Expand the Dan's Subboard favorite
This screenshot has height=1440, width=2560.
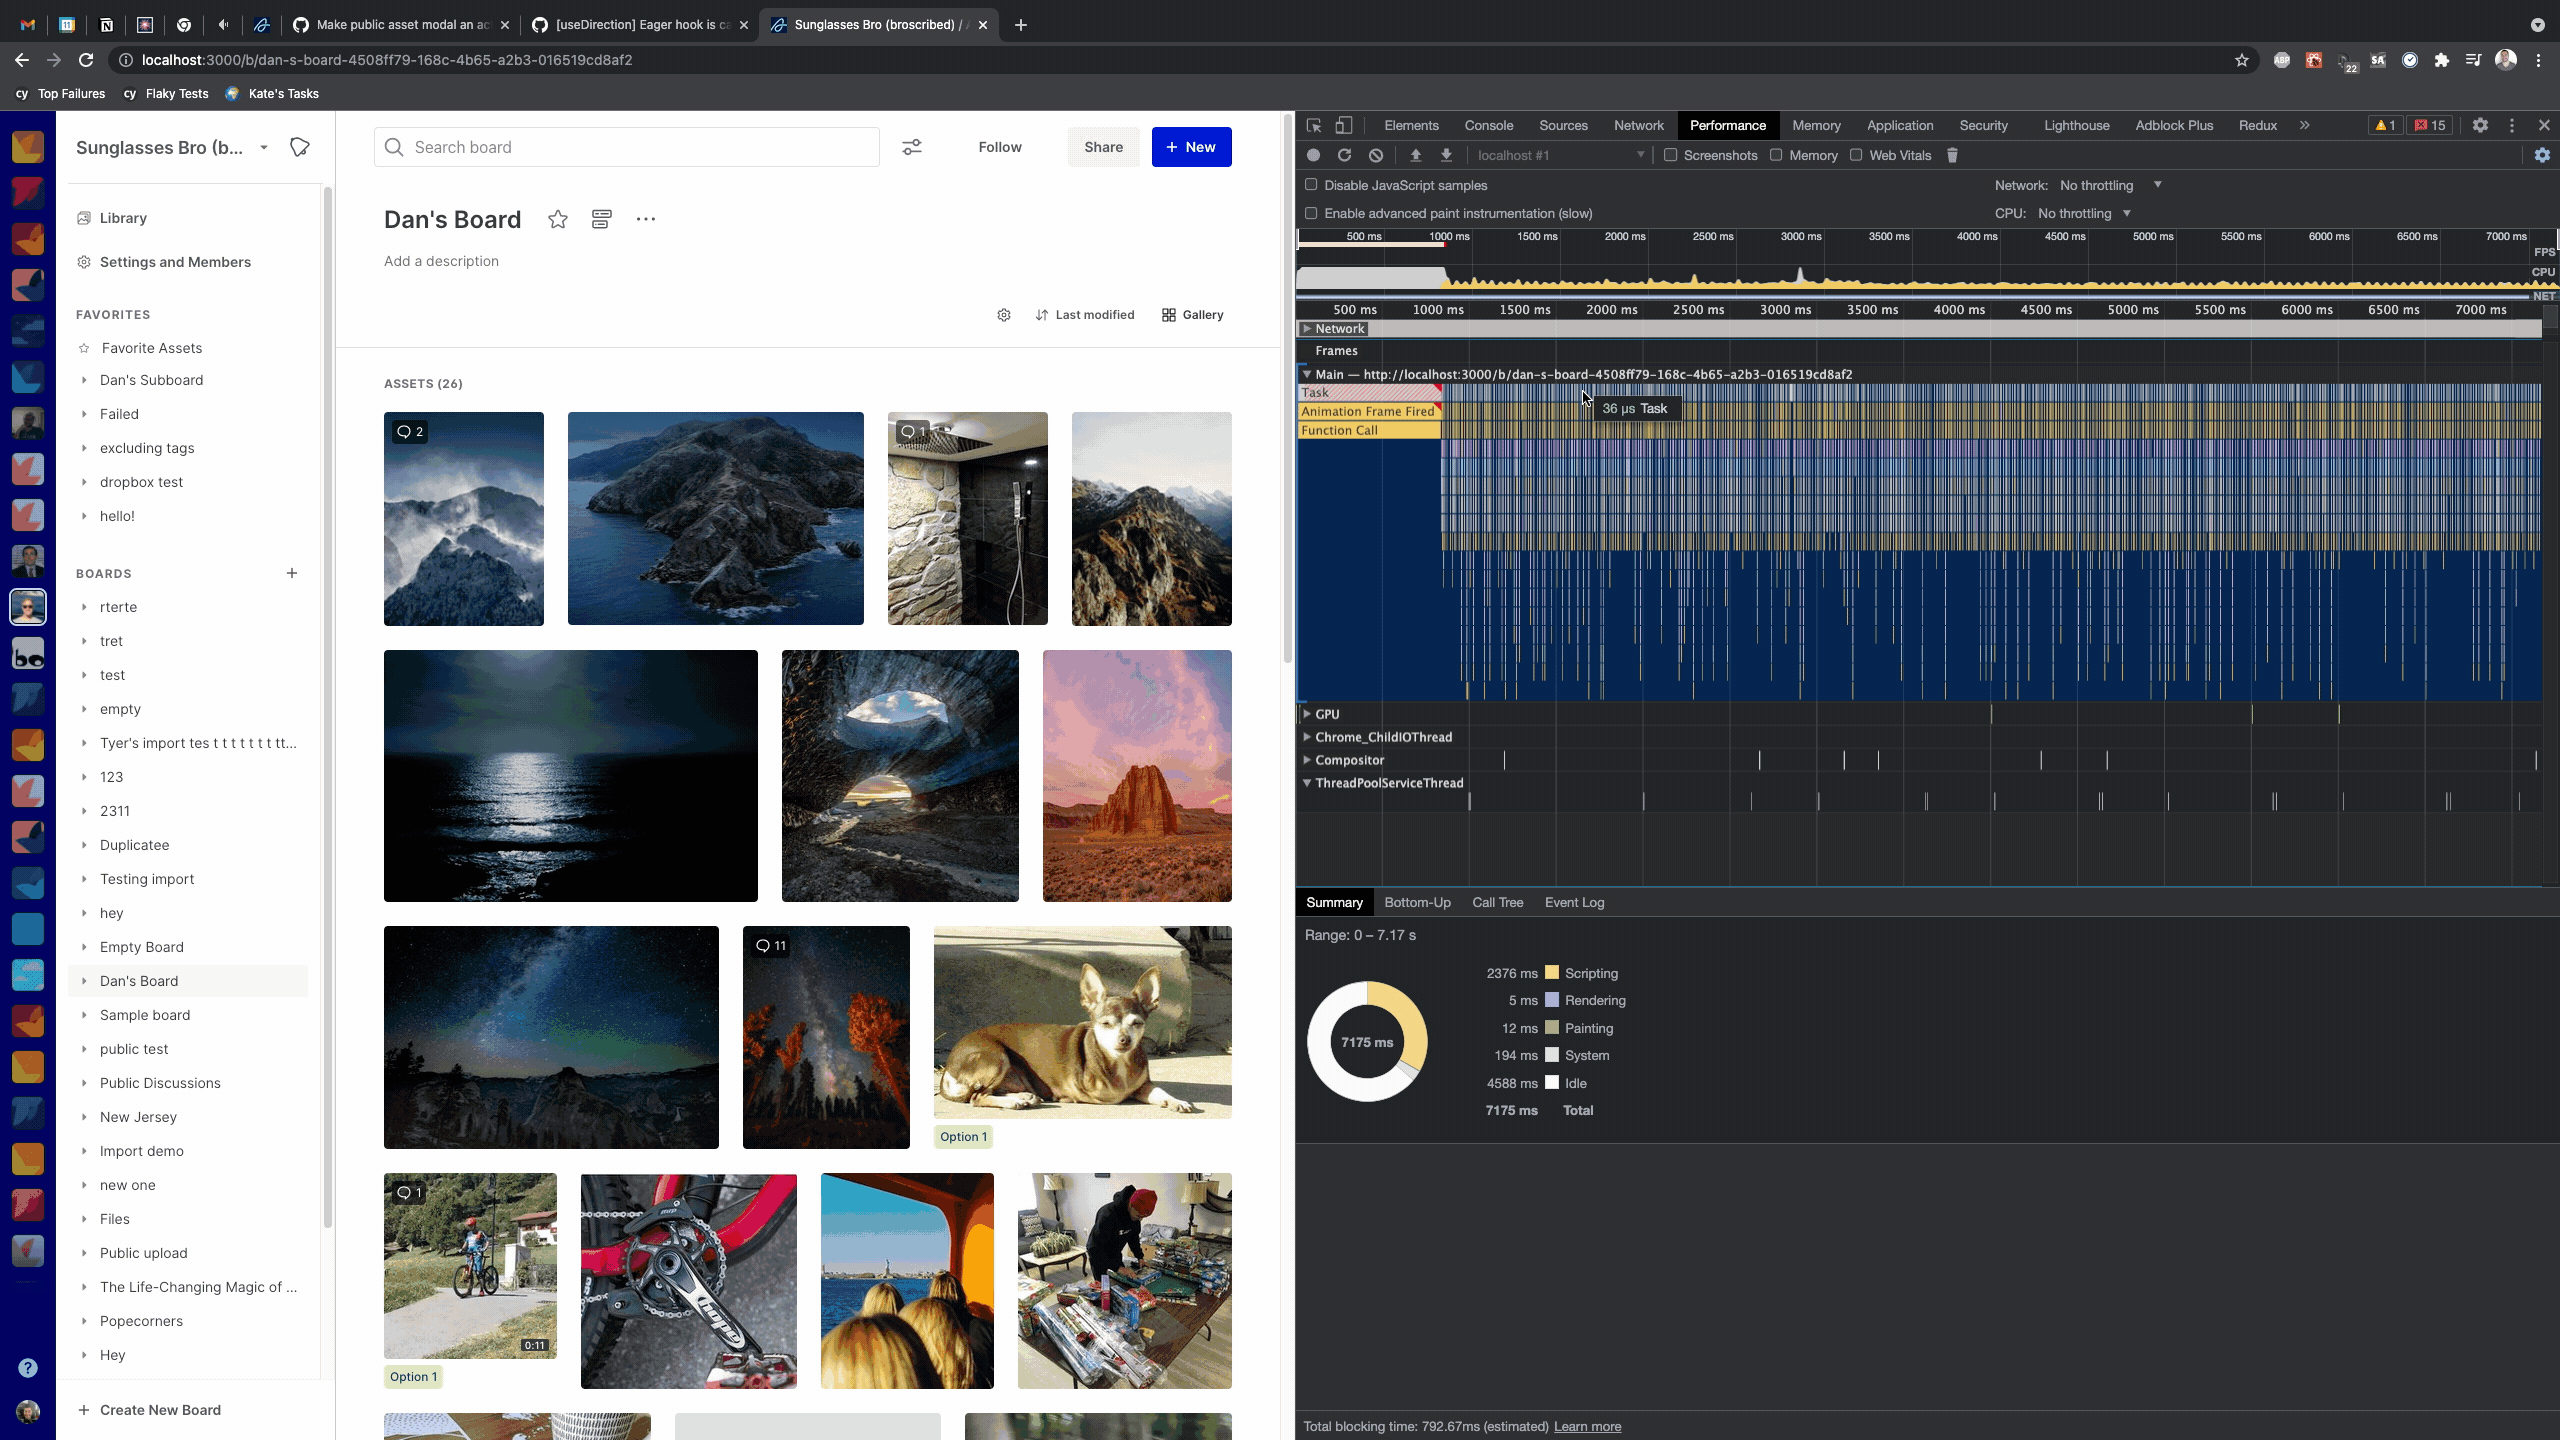pos(84,380)
